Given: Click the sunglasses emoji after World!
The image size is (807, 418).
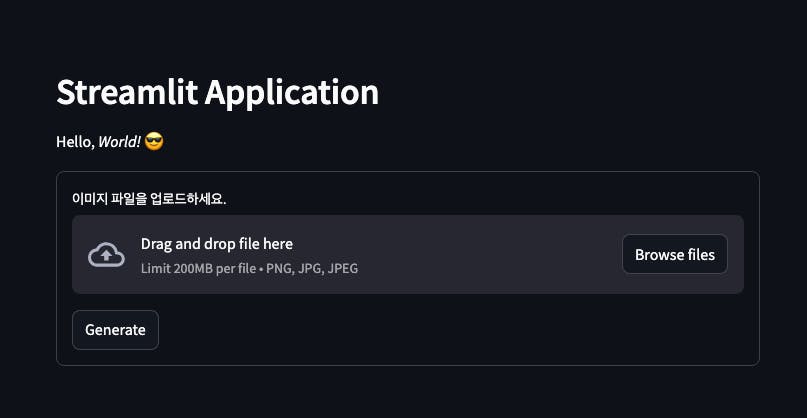Looking at the screenshot, I should (x=154, y=141).
